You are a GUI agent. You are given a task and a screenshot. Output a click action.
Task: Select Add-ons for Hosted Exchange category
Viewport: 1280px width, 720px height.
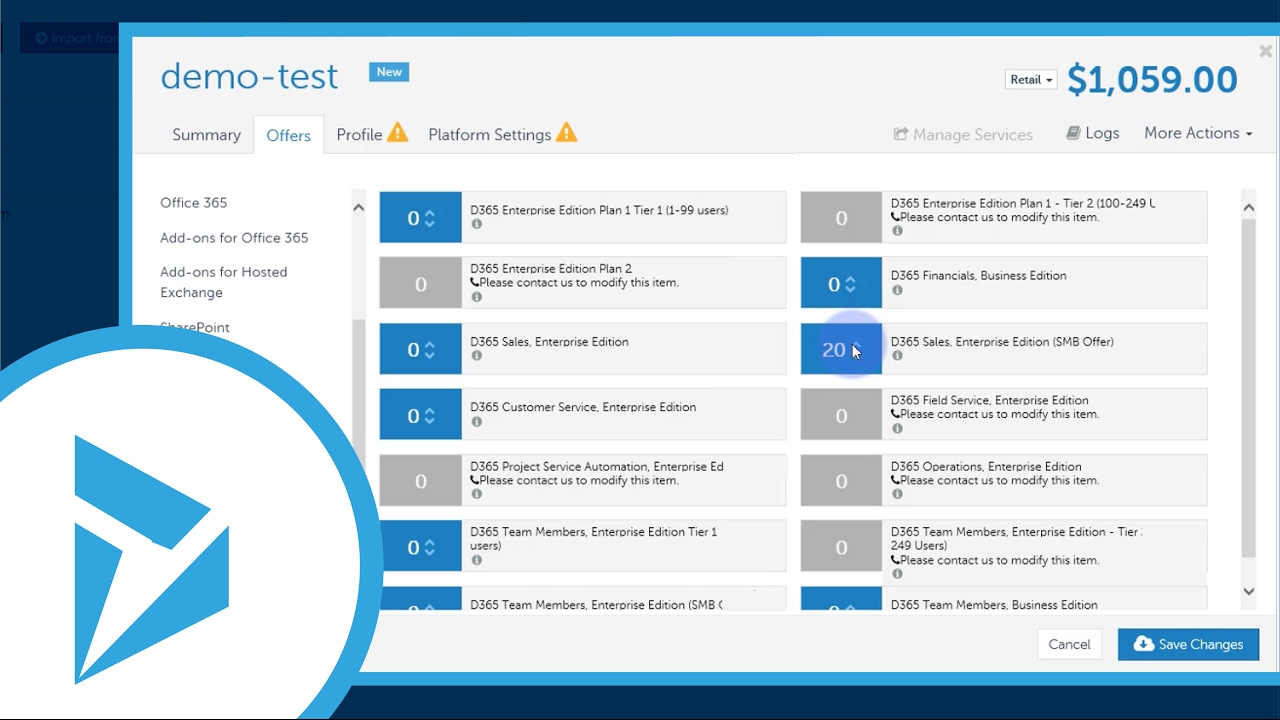click(x=224, y=282)
